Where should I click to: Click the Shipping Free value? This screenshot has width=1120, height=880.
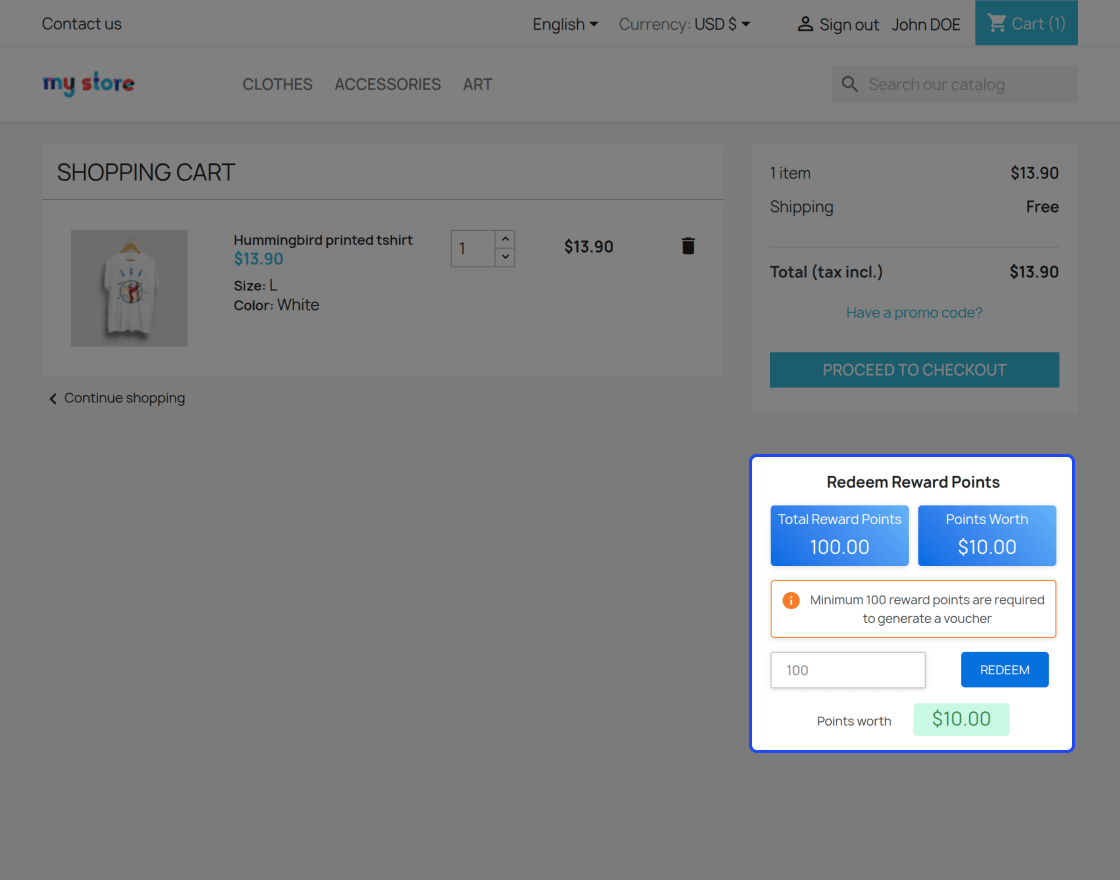click(1042, 207)
